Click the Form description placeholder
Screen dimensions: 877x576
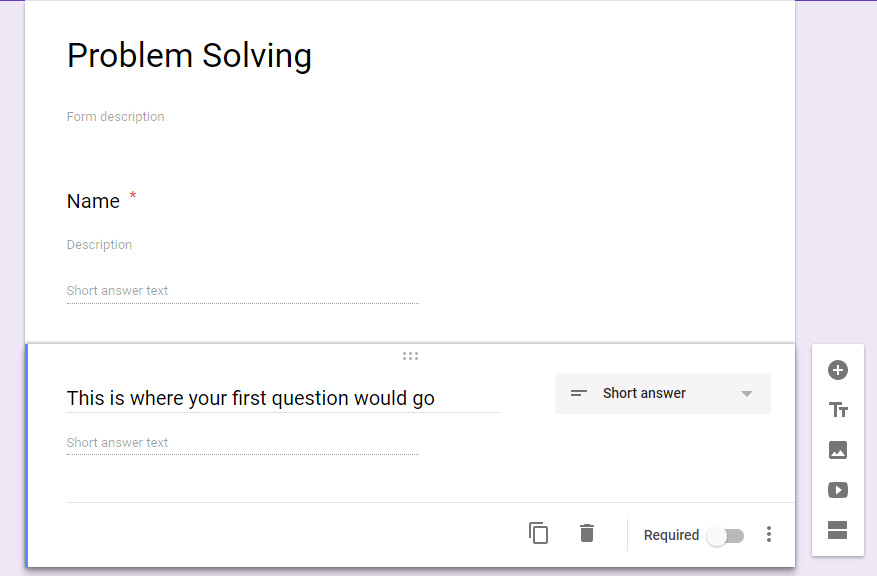(x=115, y=116)
